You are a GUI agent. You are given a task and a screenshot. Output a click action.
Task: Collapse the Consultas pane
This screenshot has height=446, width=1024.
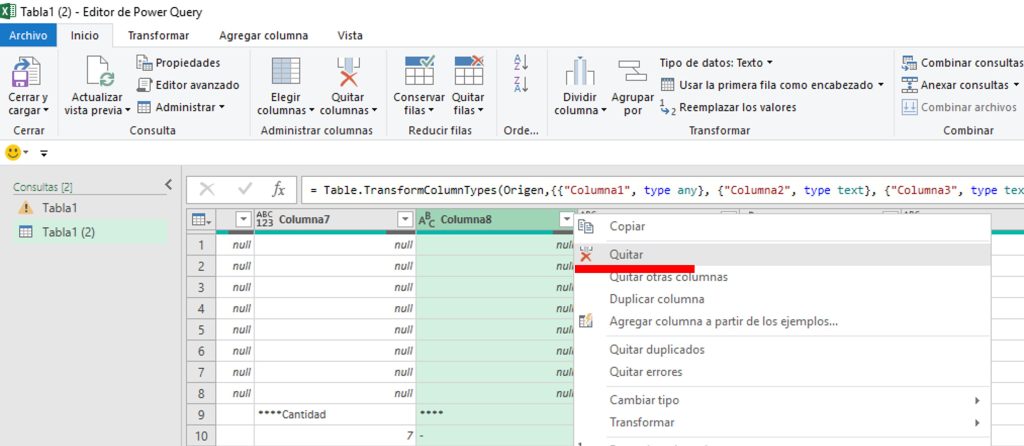[168, 185]
